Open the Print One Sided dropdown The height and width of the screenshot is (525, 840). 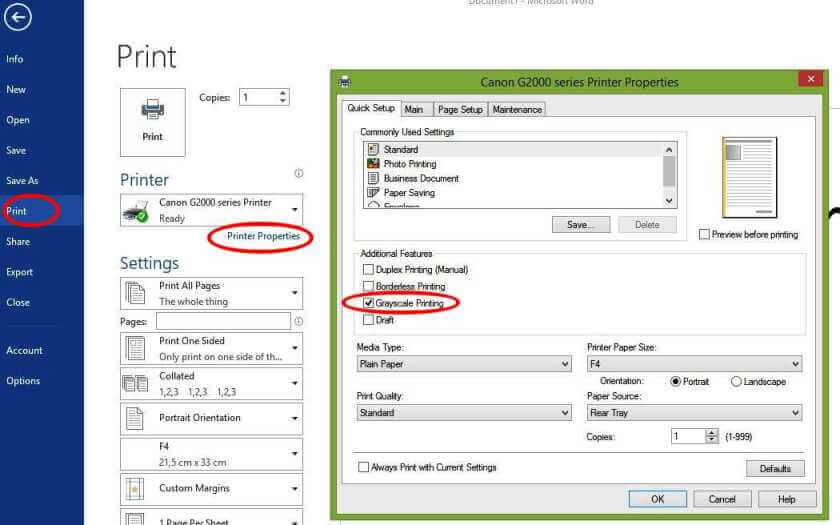295,348
